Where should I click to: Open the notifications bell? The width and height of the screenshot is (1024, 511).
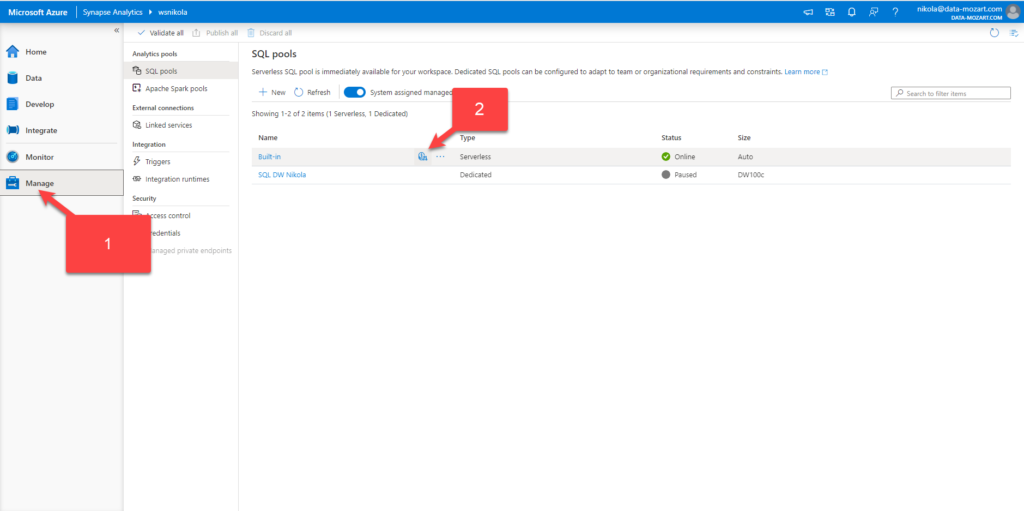pyautogui.click(x=852, y=12)
